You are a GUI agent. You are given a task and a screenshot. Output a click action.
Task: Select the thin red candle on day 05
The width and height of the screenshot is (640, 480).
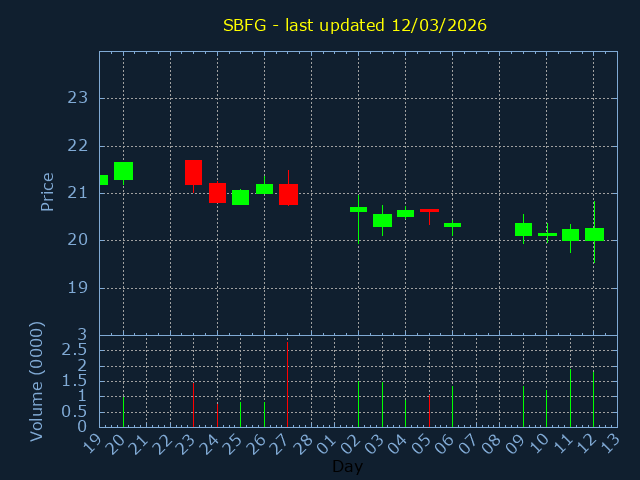click(429, 210)
